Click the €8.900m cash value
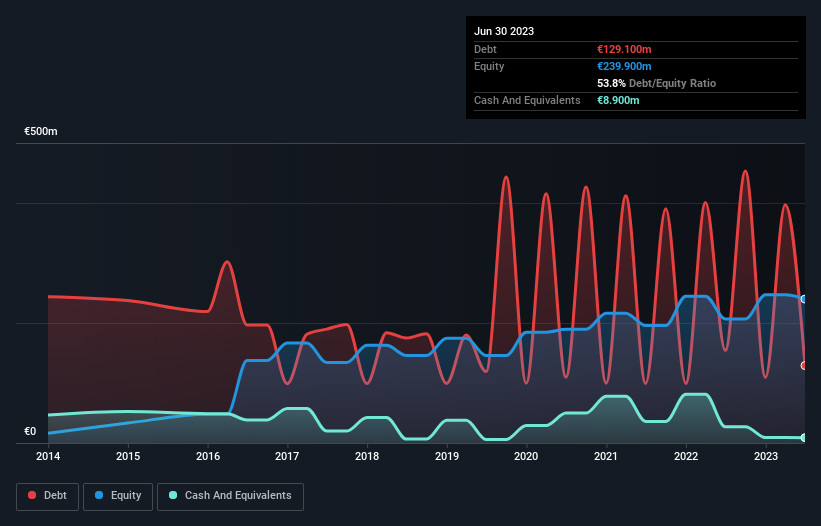The width and height of the screenshot is (821, 526). (618, 100)
